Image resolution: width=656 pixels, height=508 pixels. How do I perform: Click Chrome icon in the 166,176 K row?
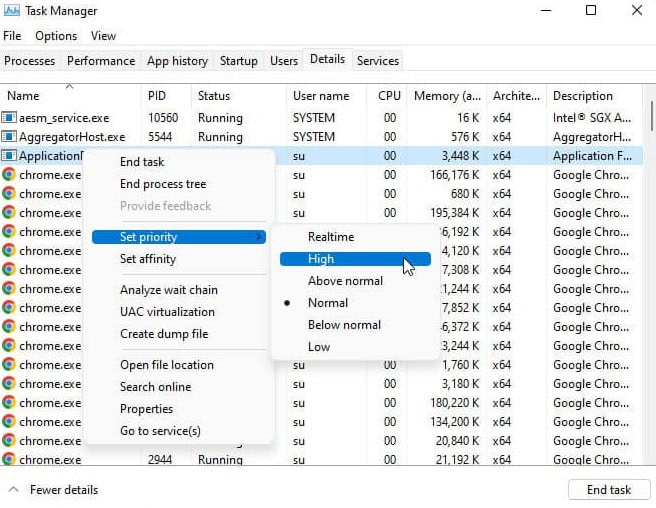coord(9,174)
